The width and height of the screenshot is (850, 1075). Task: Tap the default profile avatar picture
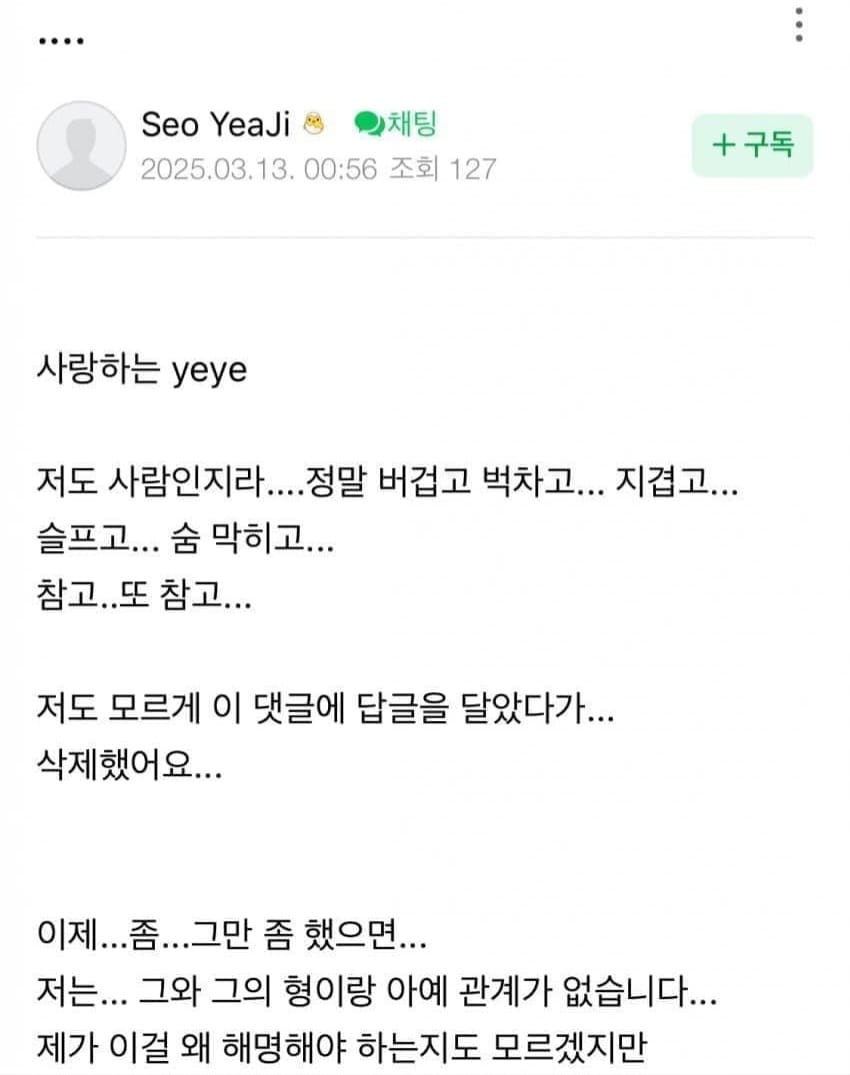tap(81, 146)
